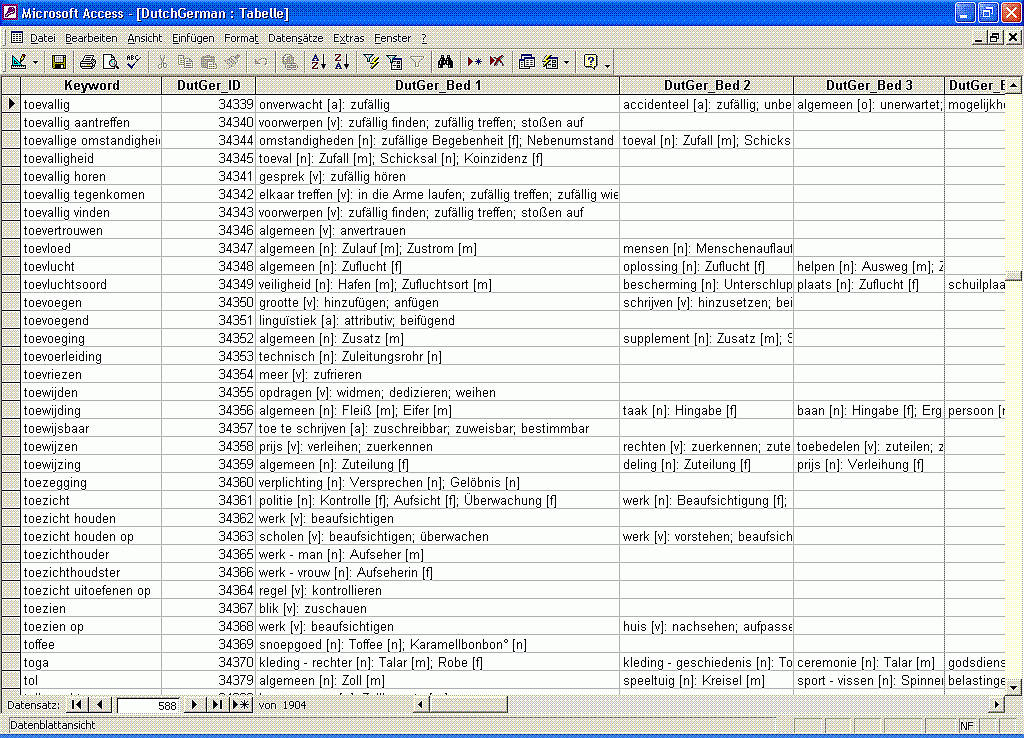Click the cell 'meer [v]: zufrieren'
The height and width of the screenshot is (738, 1024).
tap(438, 375)
